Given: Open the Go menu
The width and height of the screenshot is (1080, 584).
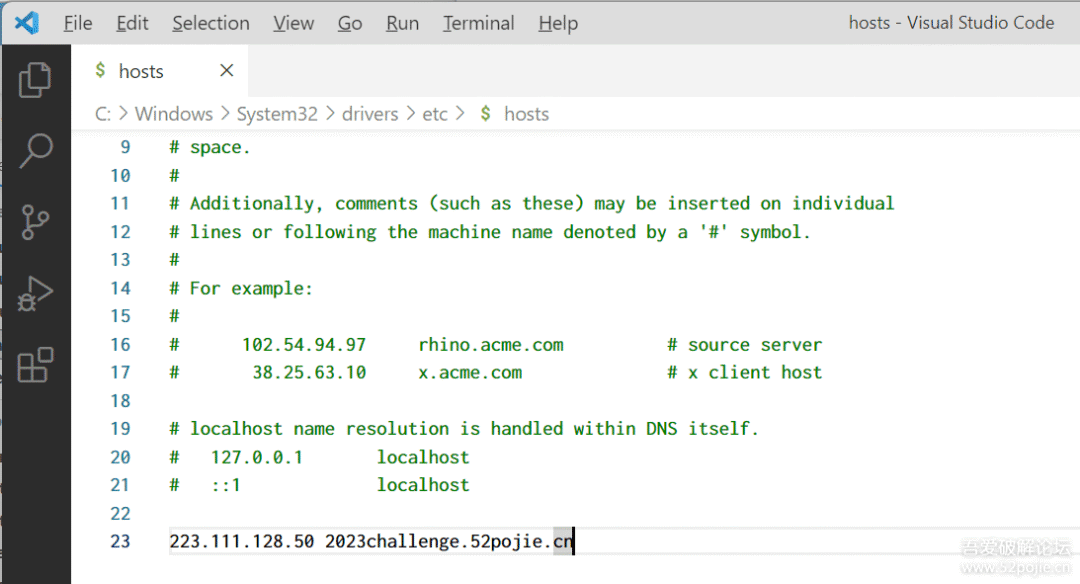Looking at the screenshot, I should pyautogui.click(x=350, y=23).
